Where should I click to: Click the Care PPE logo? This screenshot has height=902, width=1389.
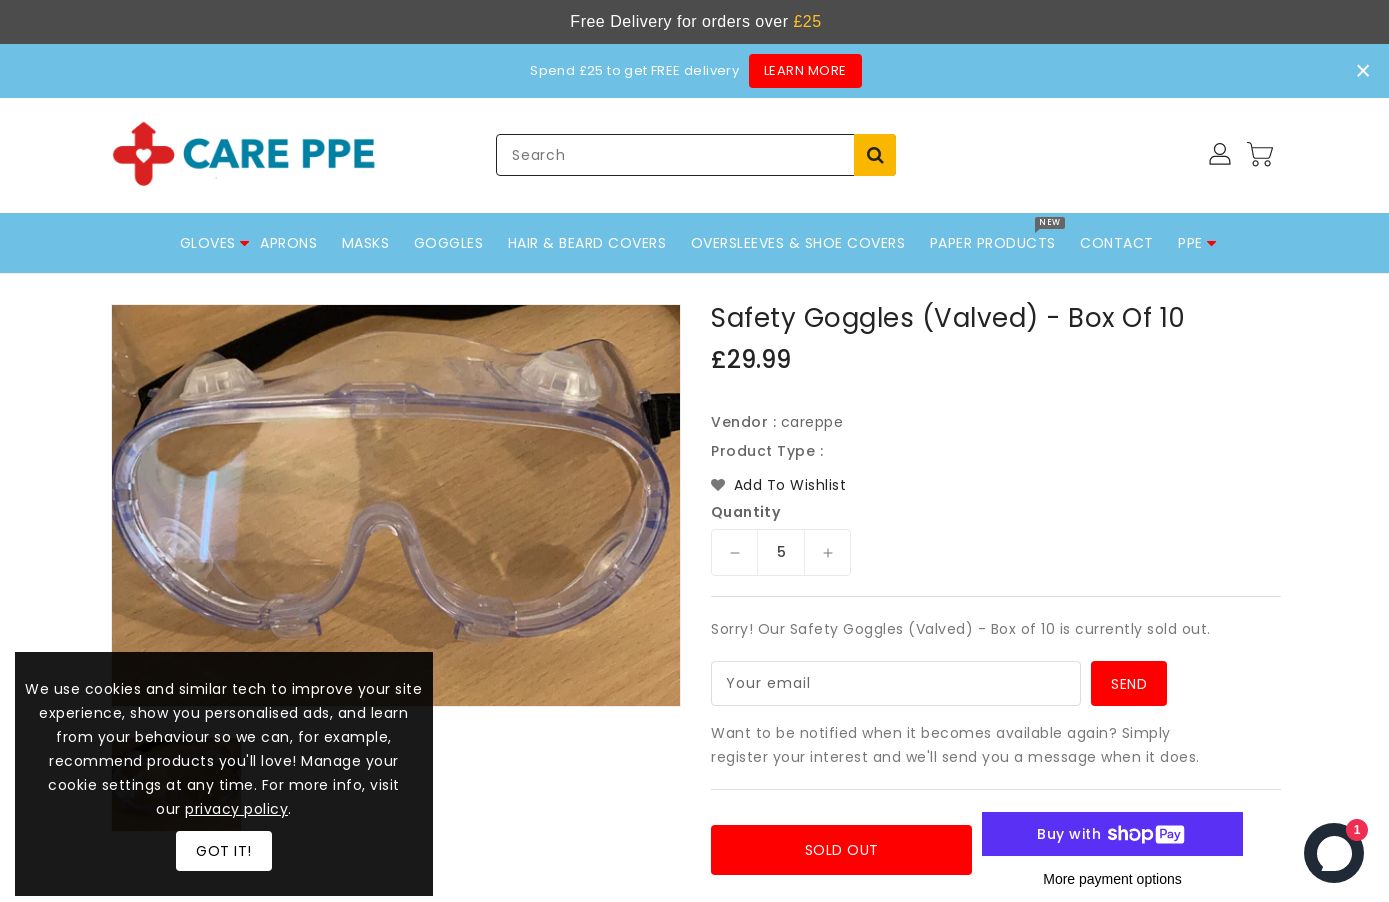click(x=244, y=154)
